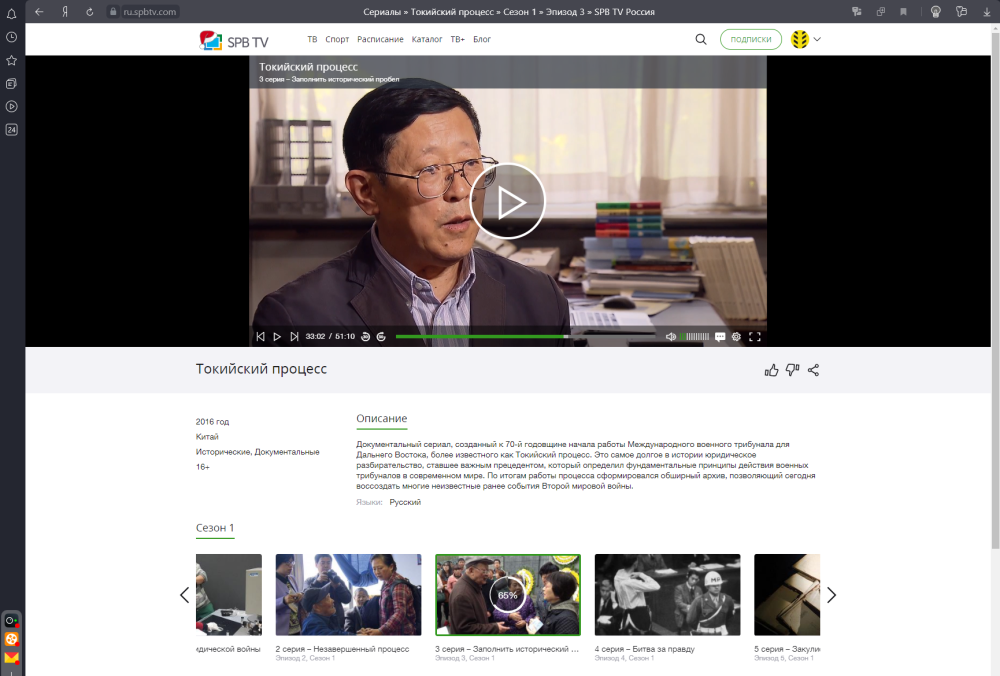The width and height of the screenshot is (1000, 676).
Task: Open the browser downloads arrow
Action: tap(987, 11)
